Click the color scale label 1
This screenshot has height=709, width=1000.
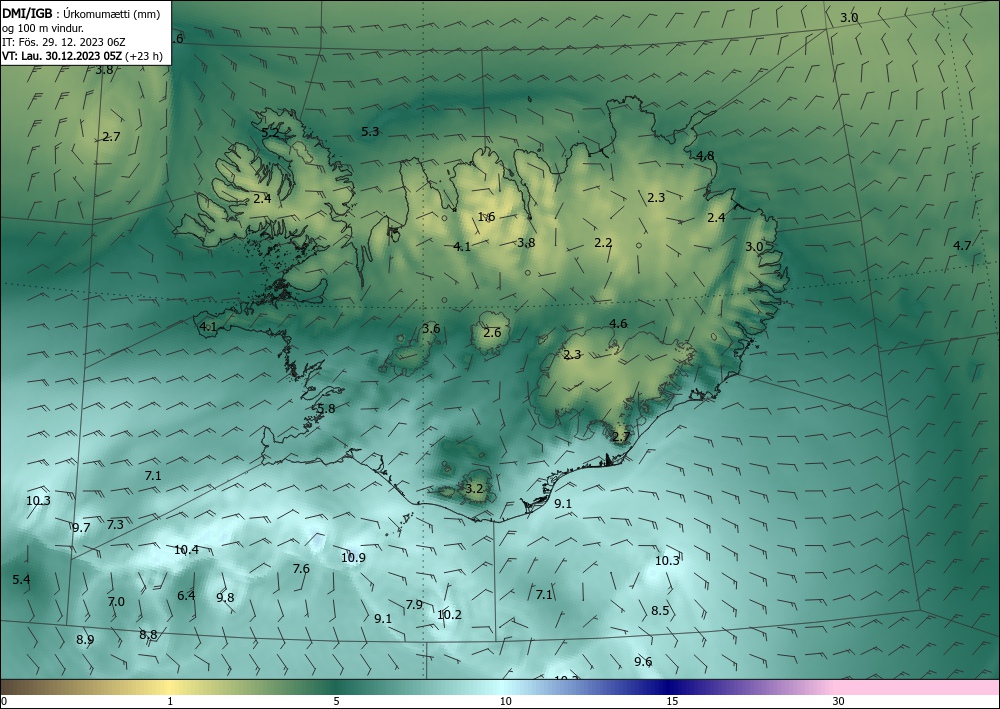click(170, 701)
